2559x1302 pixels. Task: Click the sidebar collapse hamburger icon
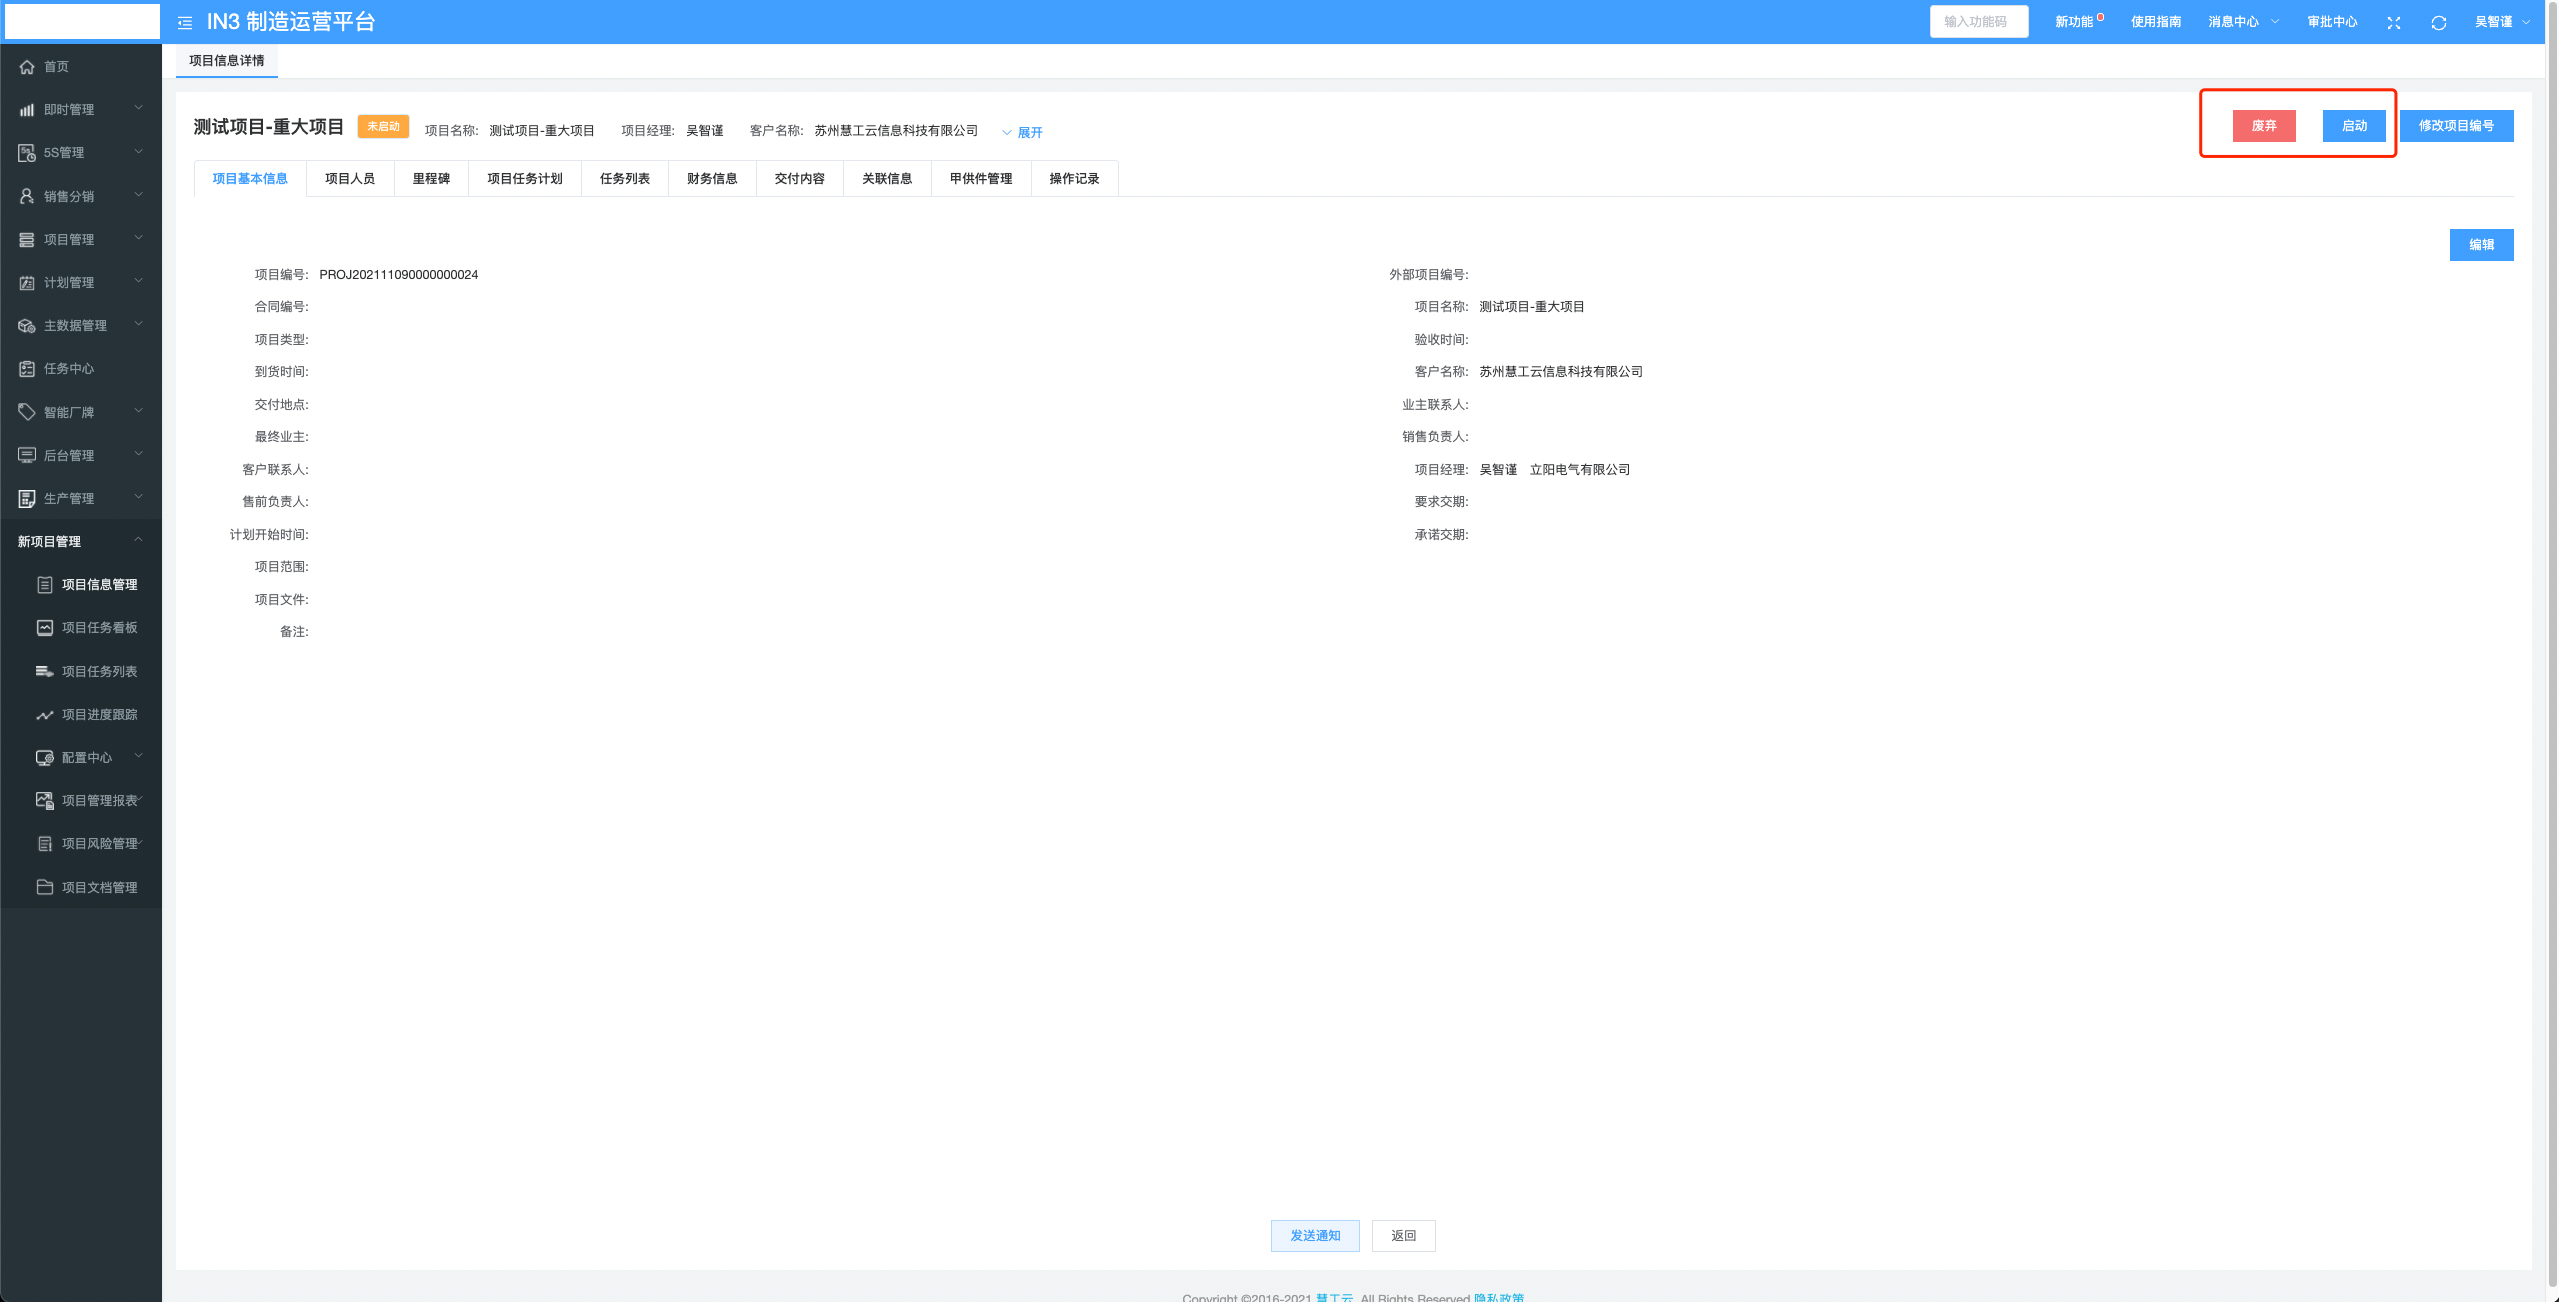click(185, 22)
